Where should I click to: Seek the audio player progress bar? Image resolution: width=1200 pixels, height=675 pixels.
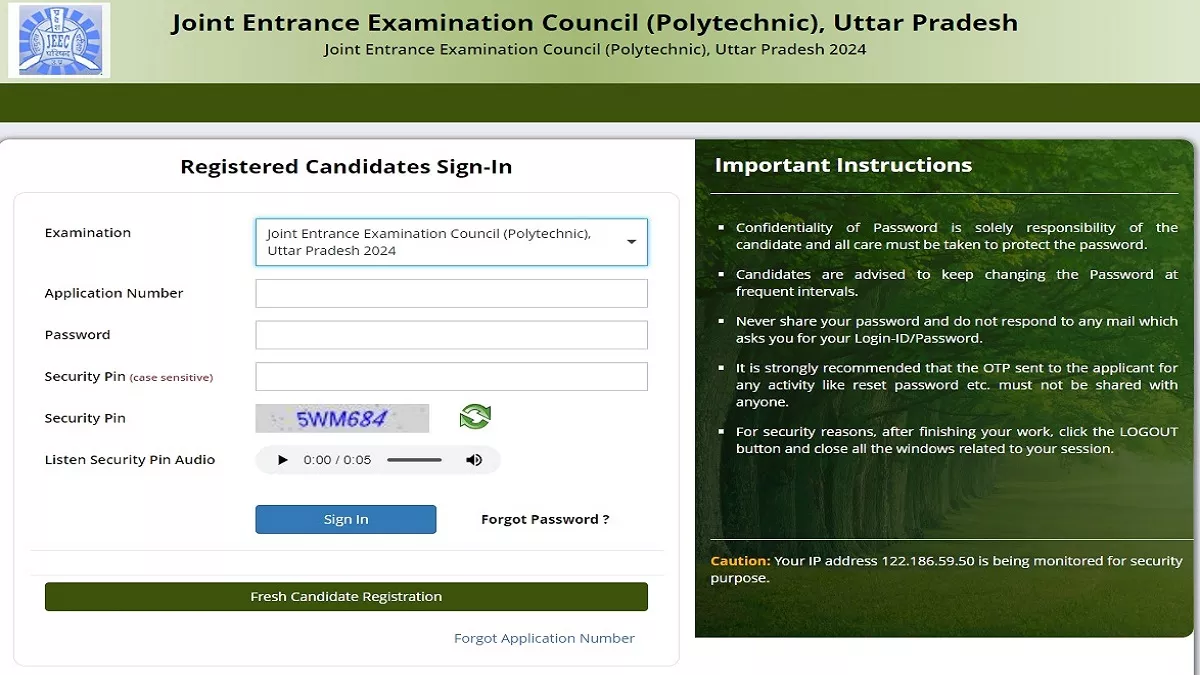pyautogui.click(x=414, y=460)
